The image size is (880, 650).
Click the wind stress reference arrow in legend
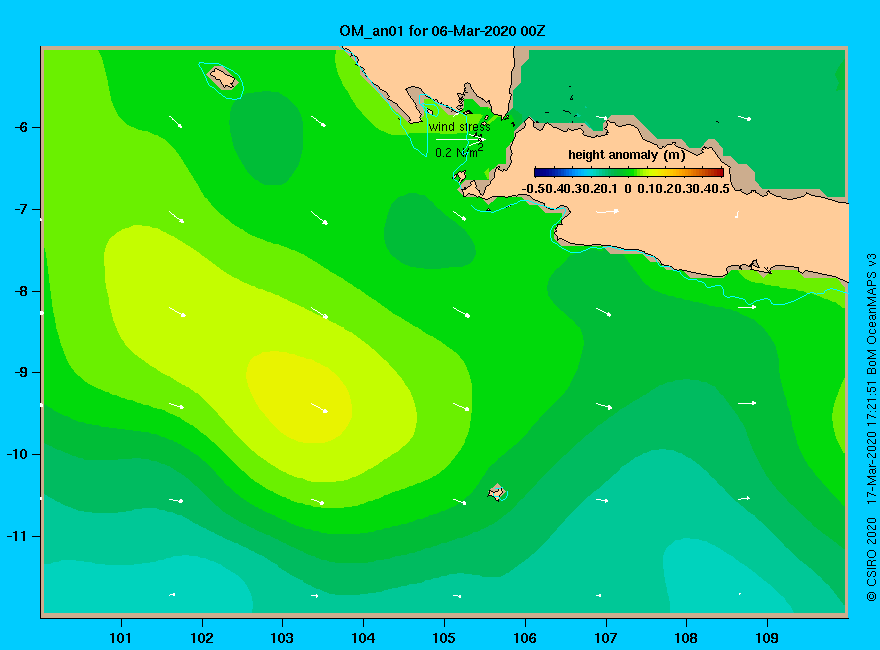coord(460,139)
